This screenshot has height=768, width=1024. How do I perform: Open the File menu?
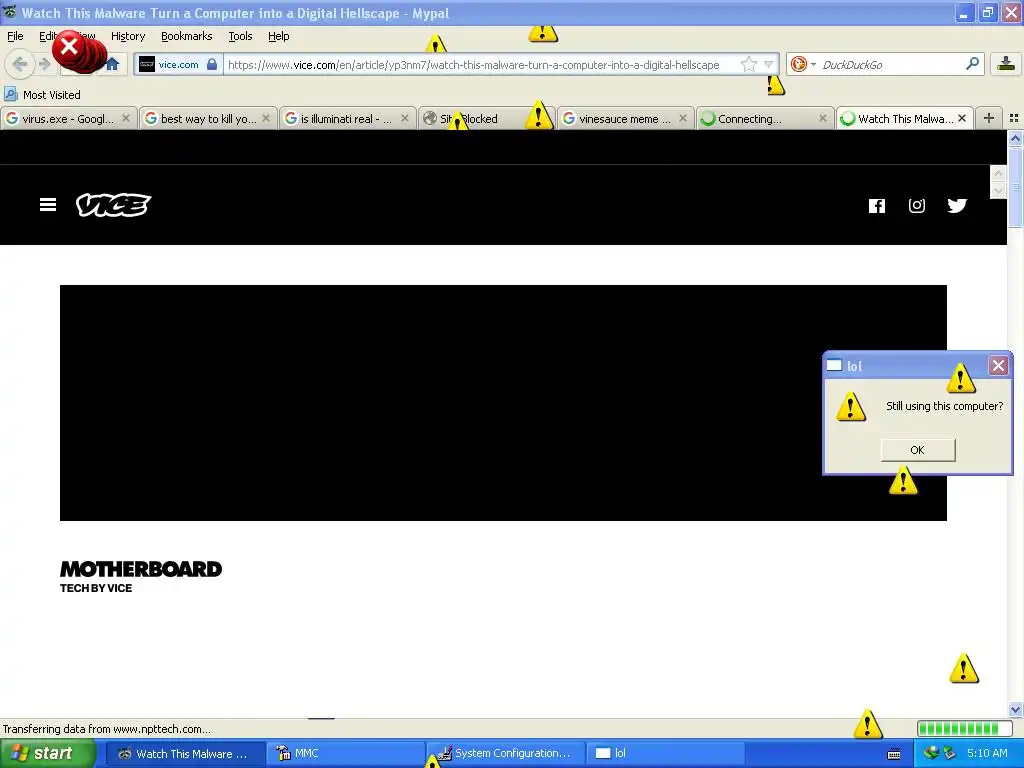pos(15,36)
